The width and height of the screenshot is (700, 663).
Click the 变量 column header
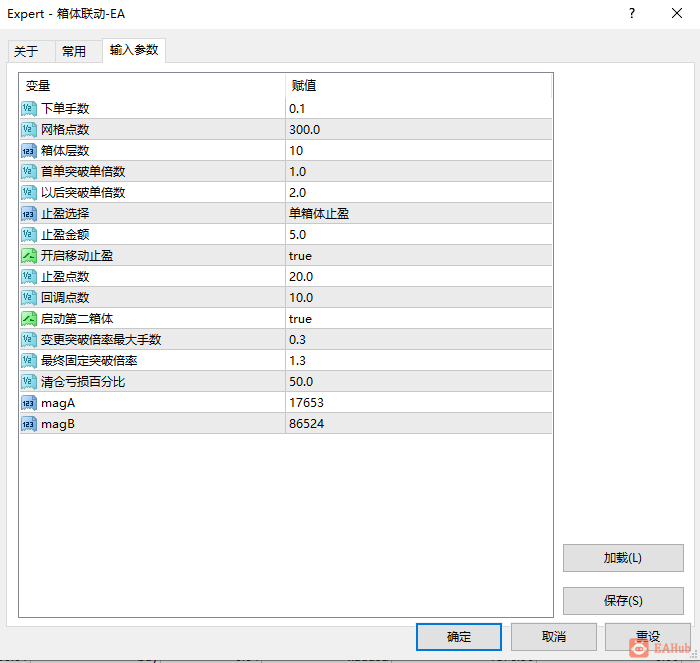click(x=152, y=85)
